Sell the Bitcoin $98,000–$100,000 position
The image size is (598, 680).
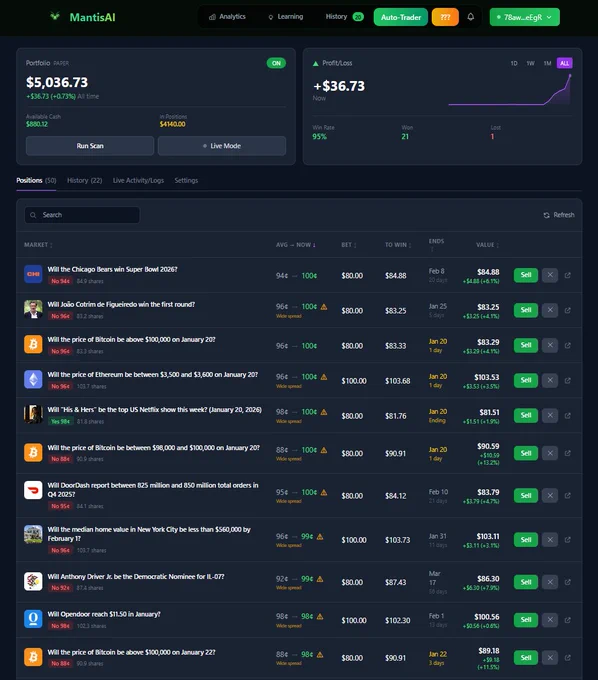[526, 453]
